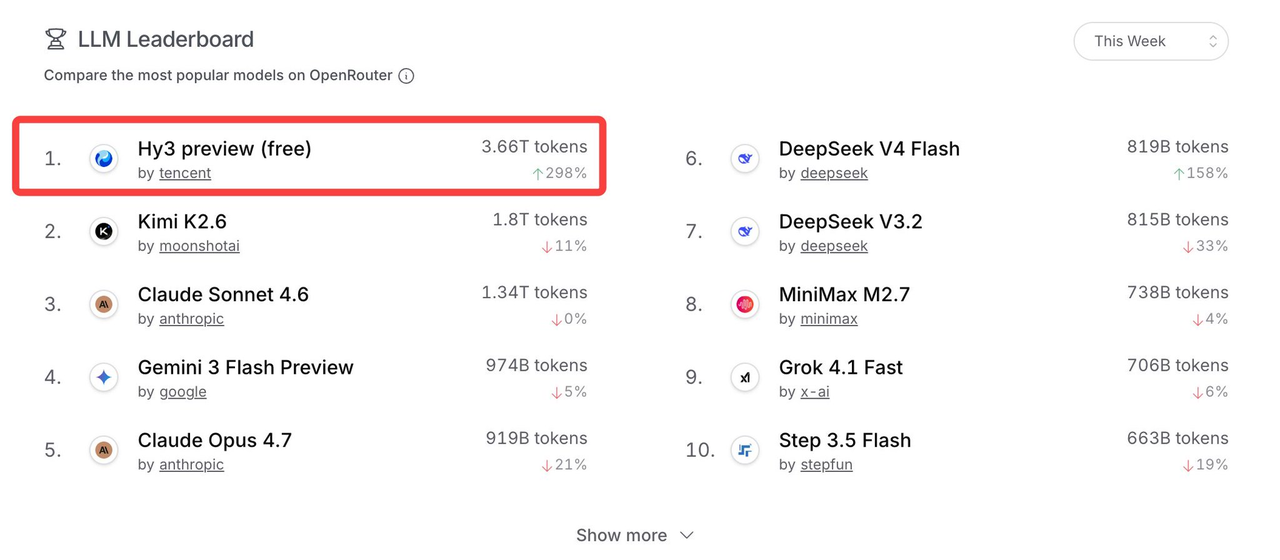Open the DeepSeek V4 Flash model page
1280x560 pixels.
(x=869, y=149)
